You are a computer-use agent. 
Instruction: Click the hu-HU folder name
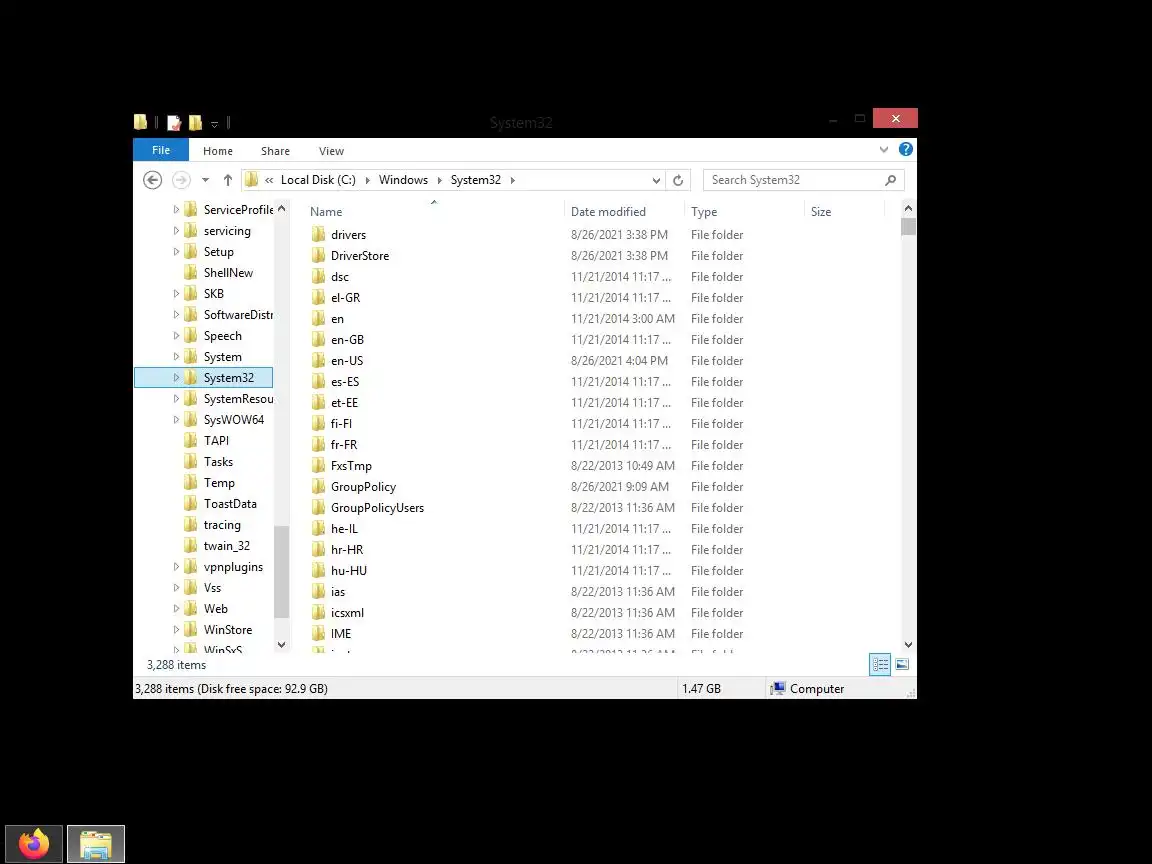(348, 571)
